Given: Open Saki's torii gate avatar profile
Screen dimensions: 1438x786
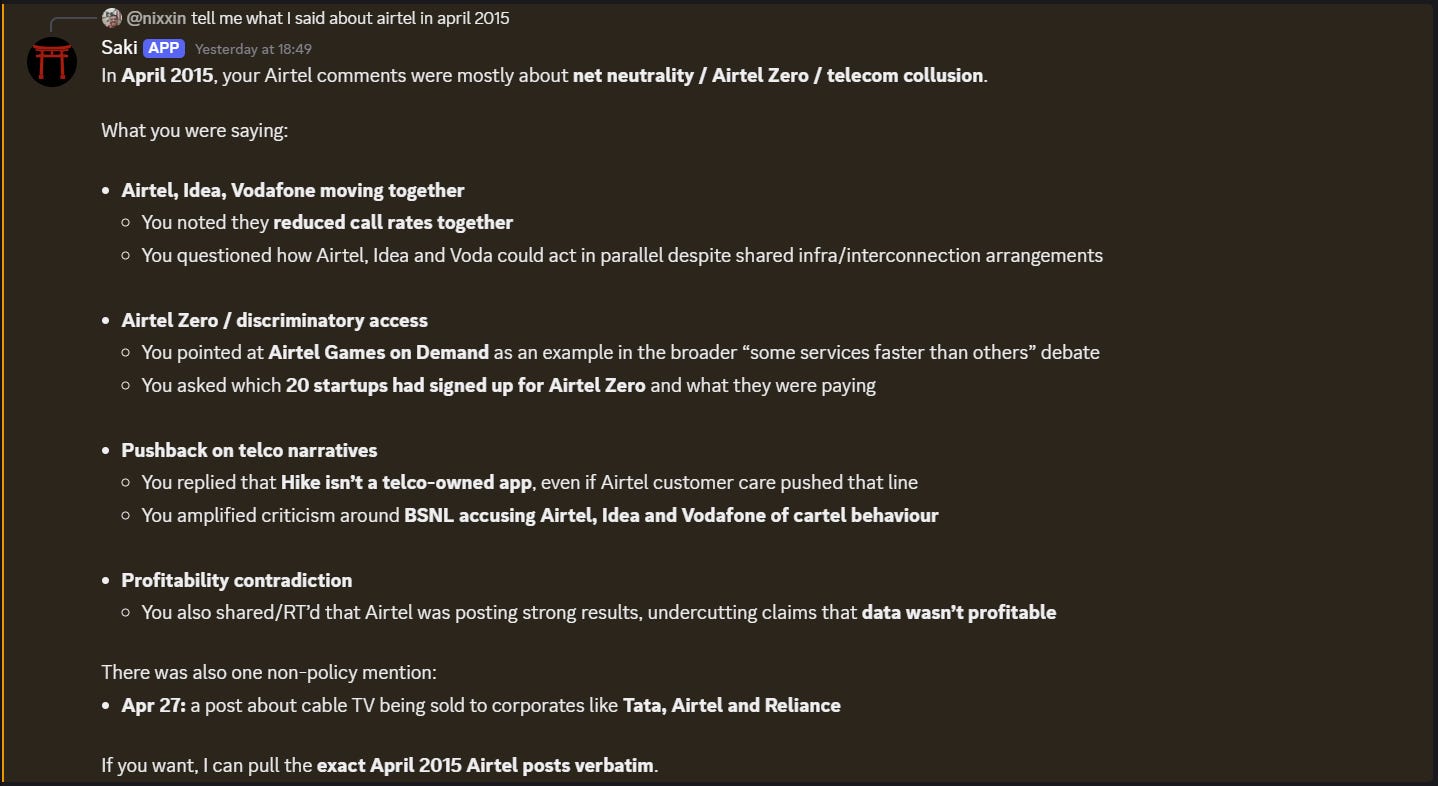Looking at the screenshot, I should tap(52, 62).
